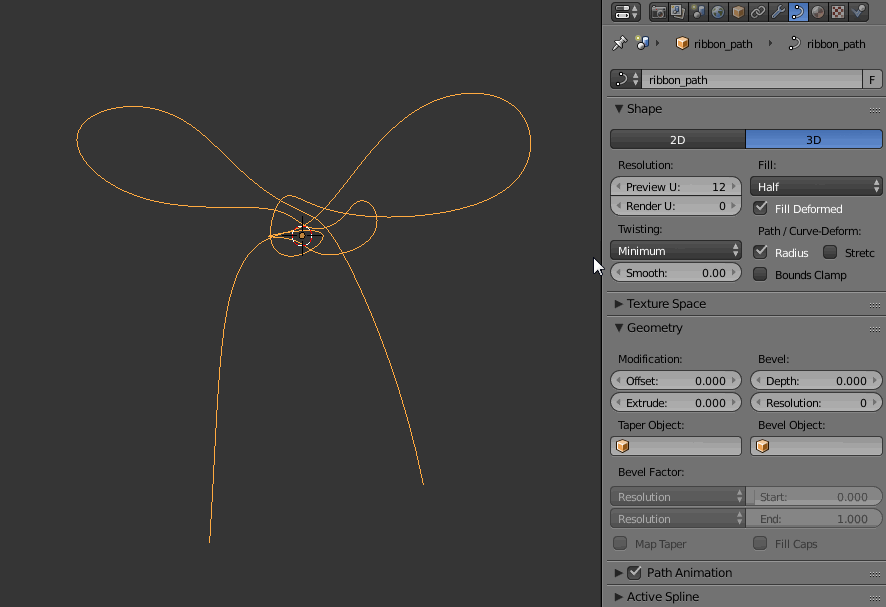Image resolution: width=886 pixels, height=607 pixels.
Task: Pick a Taper Object in its field
Action: [676, 446]
